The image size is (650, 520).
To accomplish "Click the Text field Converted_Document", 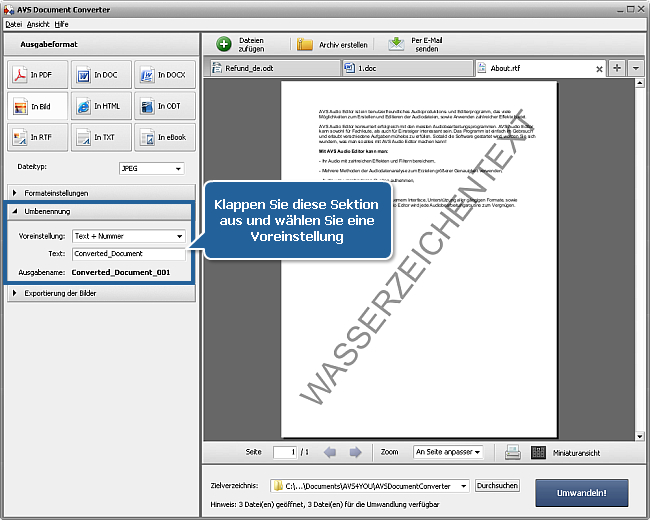I will click(129, 254).
